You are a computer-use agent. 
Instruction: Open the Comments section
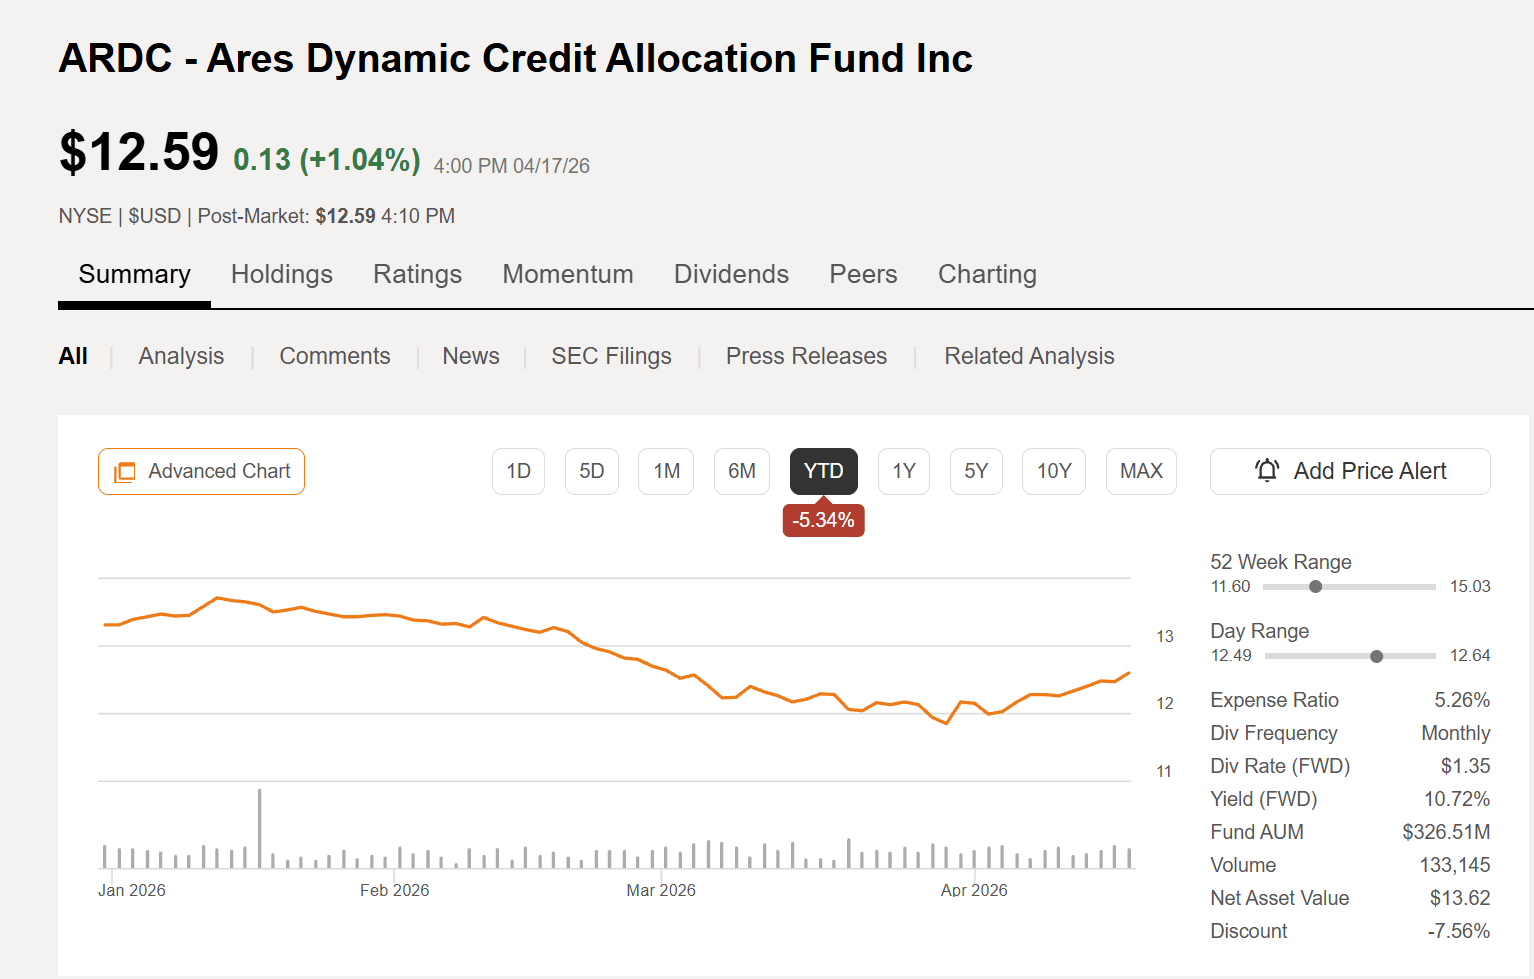(x=335, y=356)
